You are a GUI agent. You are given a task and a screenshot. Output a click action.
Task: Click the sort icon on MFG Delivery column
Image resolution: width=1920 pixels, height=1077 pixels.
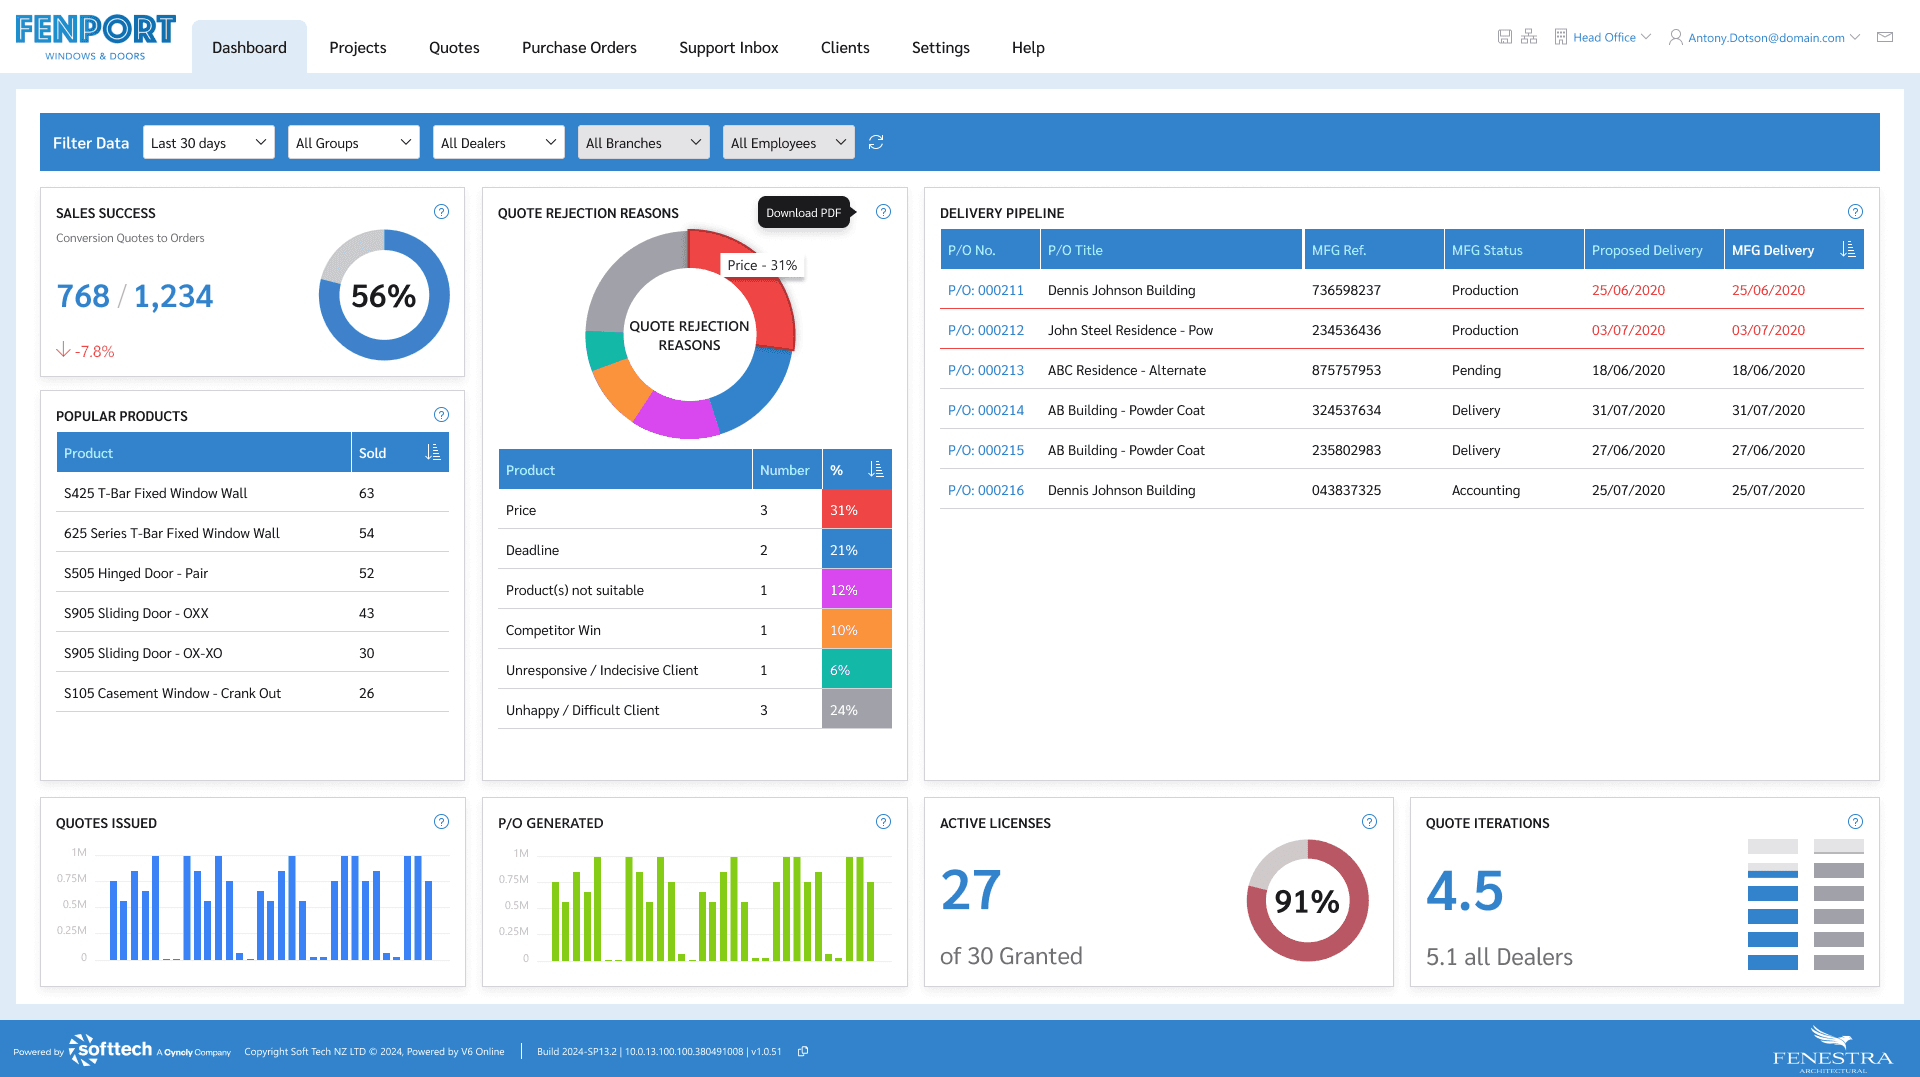(1848, 249)
